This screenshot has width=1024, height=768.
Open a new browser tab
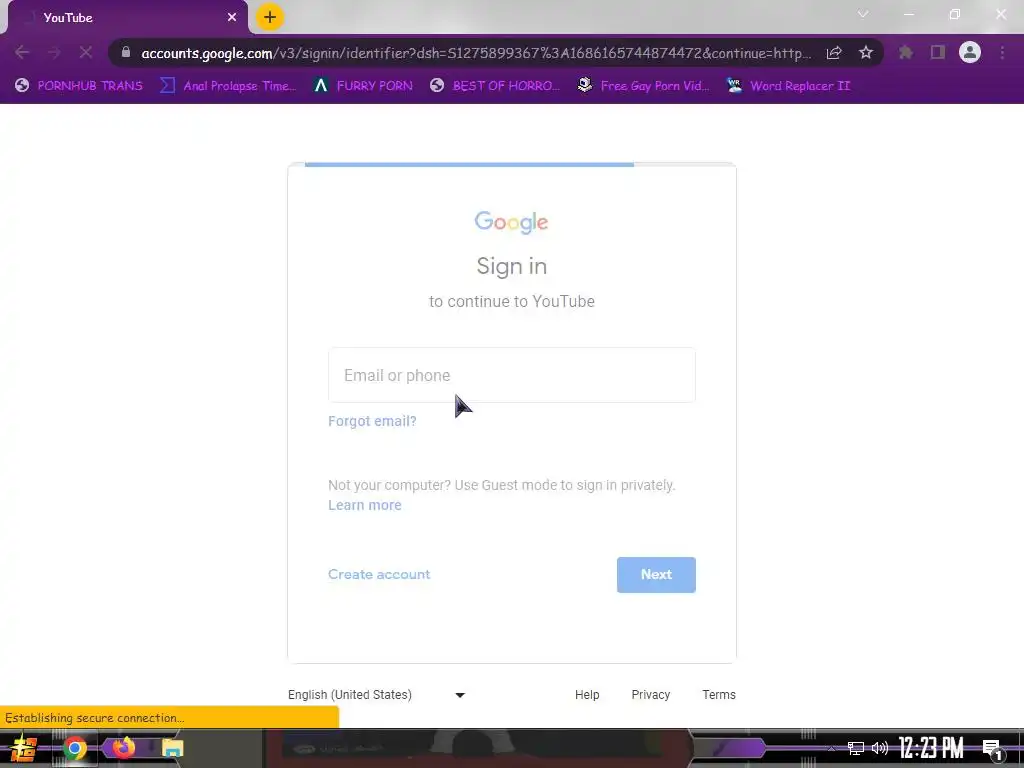[x=270, y=17]
